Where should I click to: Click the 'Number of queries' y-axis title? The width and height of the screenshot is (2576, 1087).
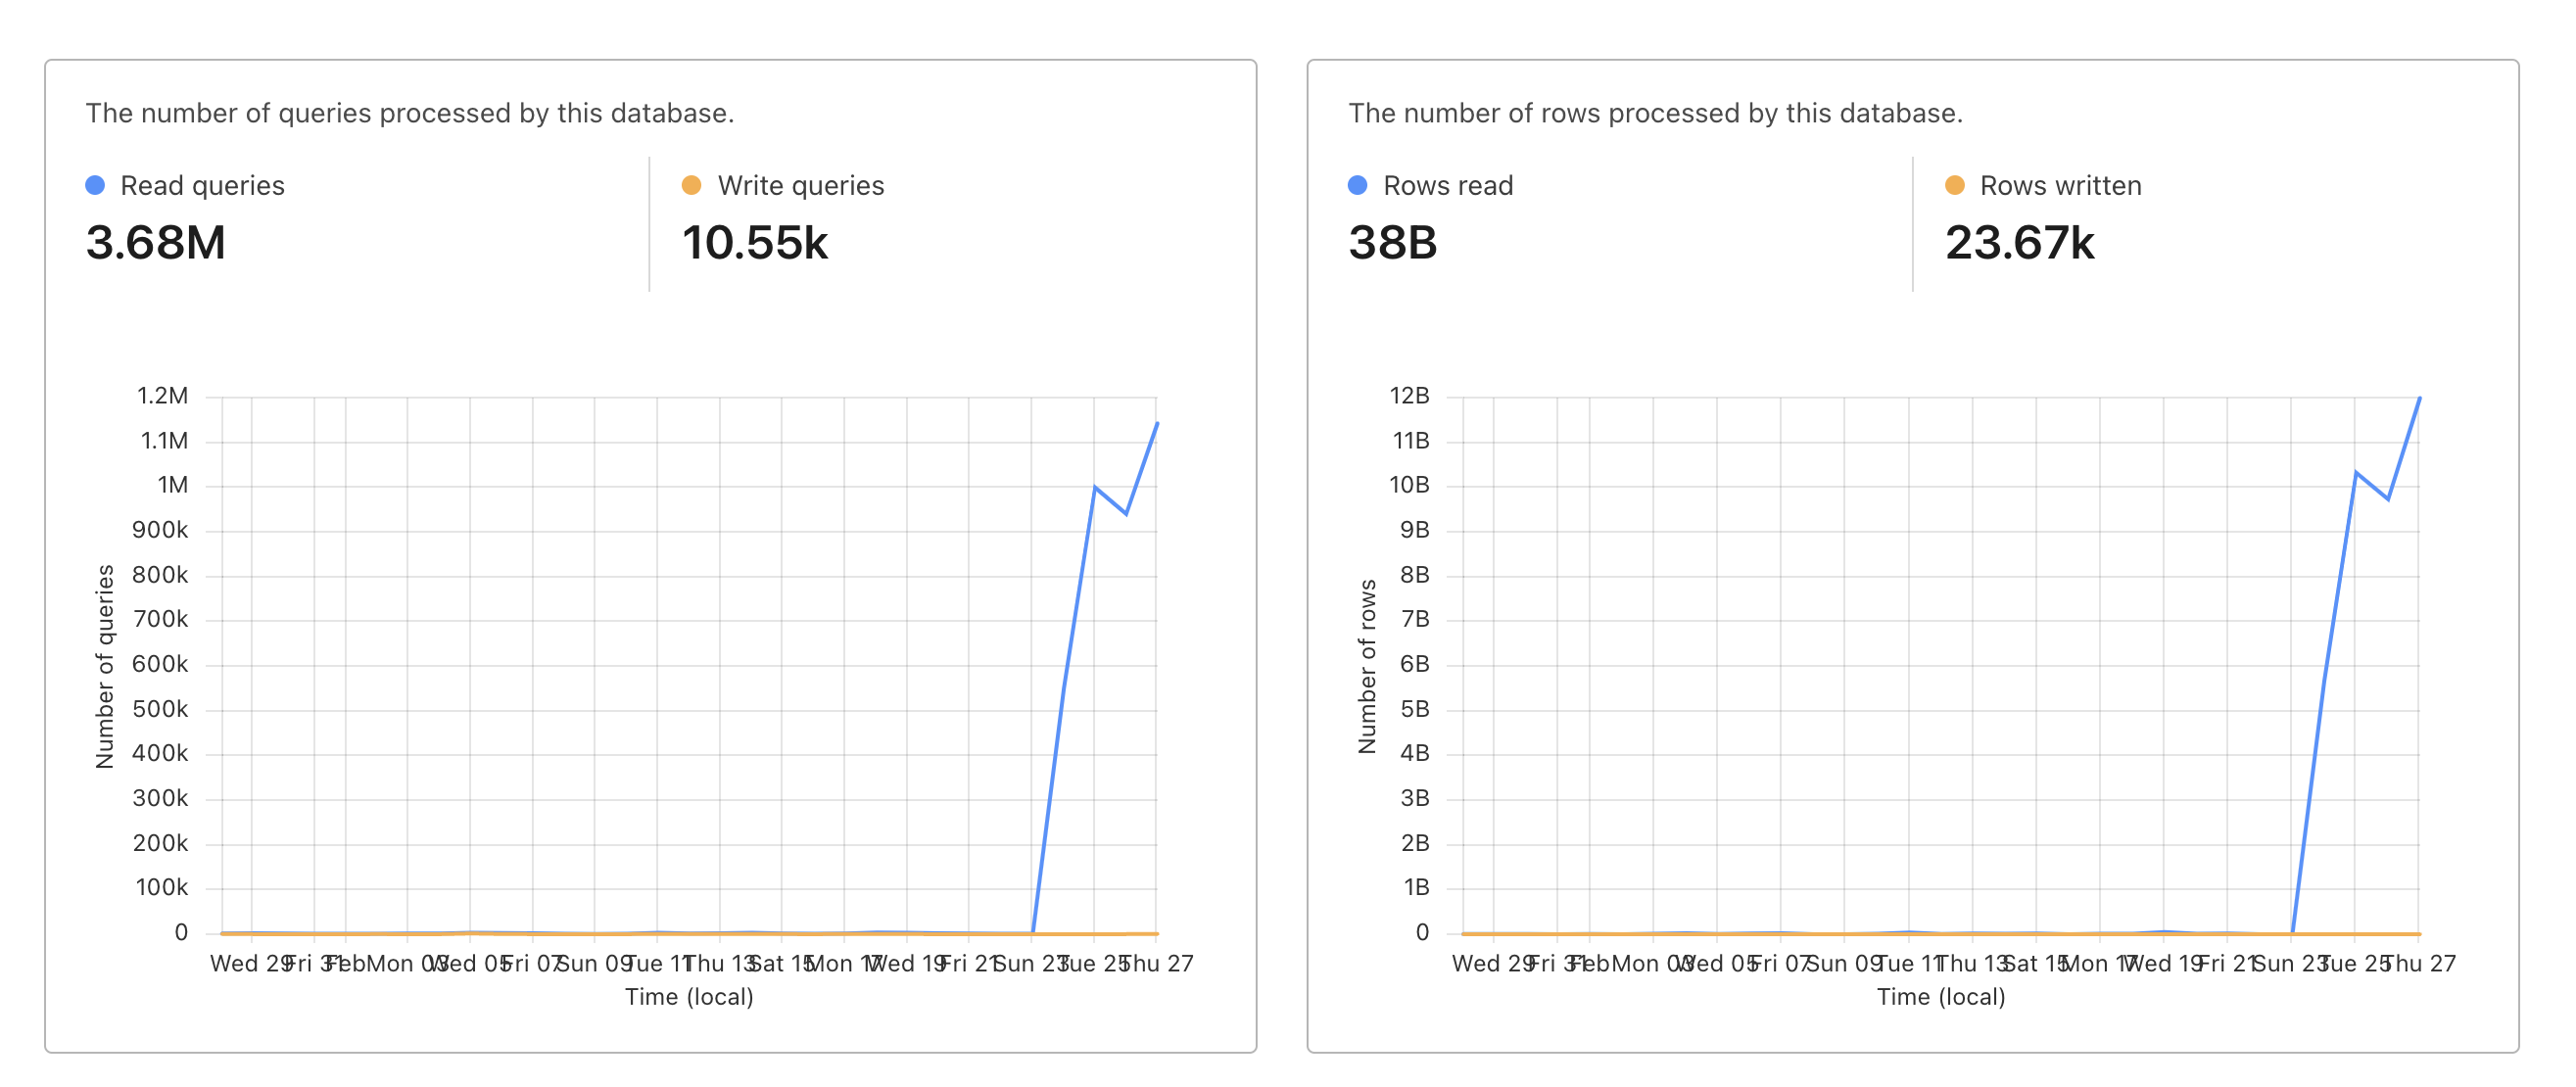[105, 666]
